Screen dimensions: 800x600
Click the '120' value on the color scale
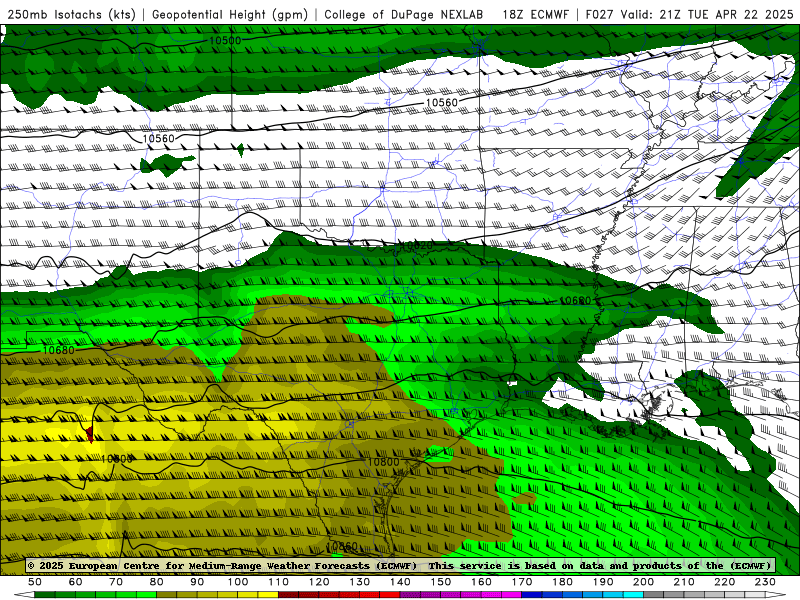pos(319,582)
